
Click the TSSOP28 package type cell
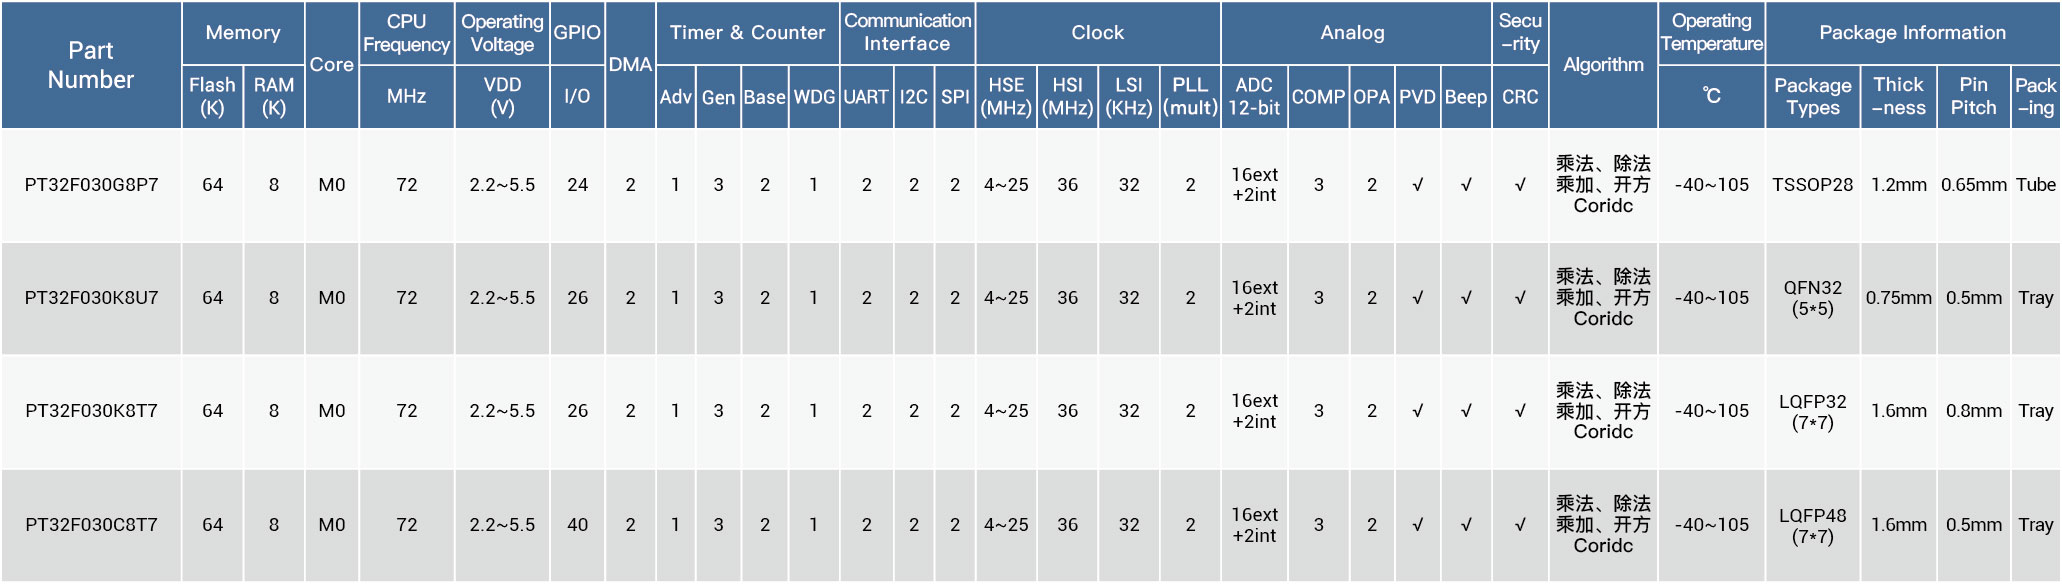click(x=1812, y=185)
